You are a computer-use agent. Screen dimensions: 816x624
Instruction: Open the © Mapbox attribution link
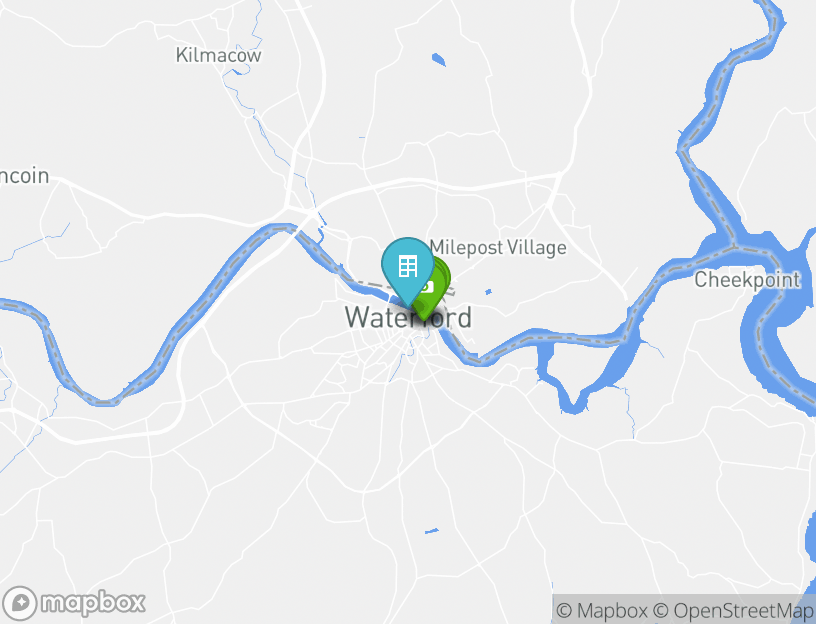coord(602,610)
